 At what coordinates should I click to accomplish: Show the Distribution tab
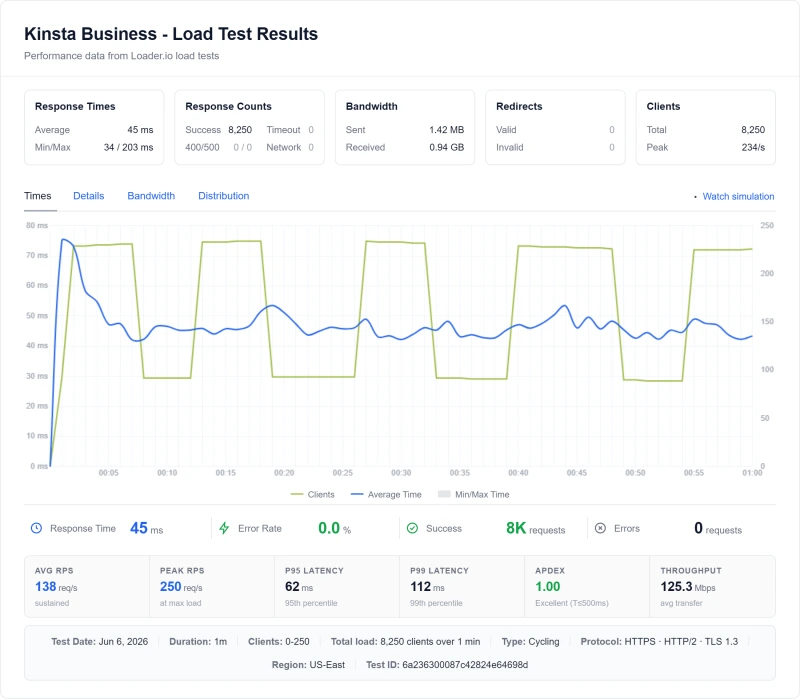223,196
